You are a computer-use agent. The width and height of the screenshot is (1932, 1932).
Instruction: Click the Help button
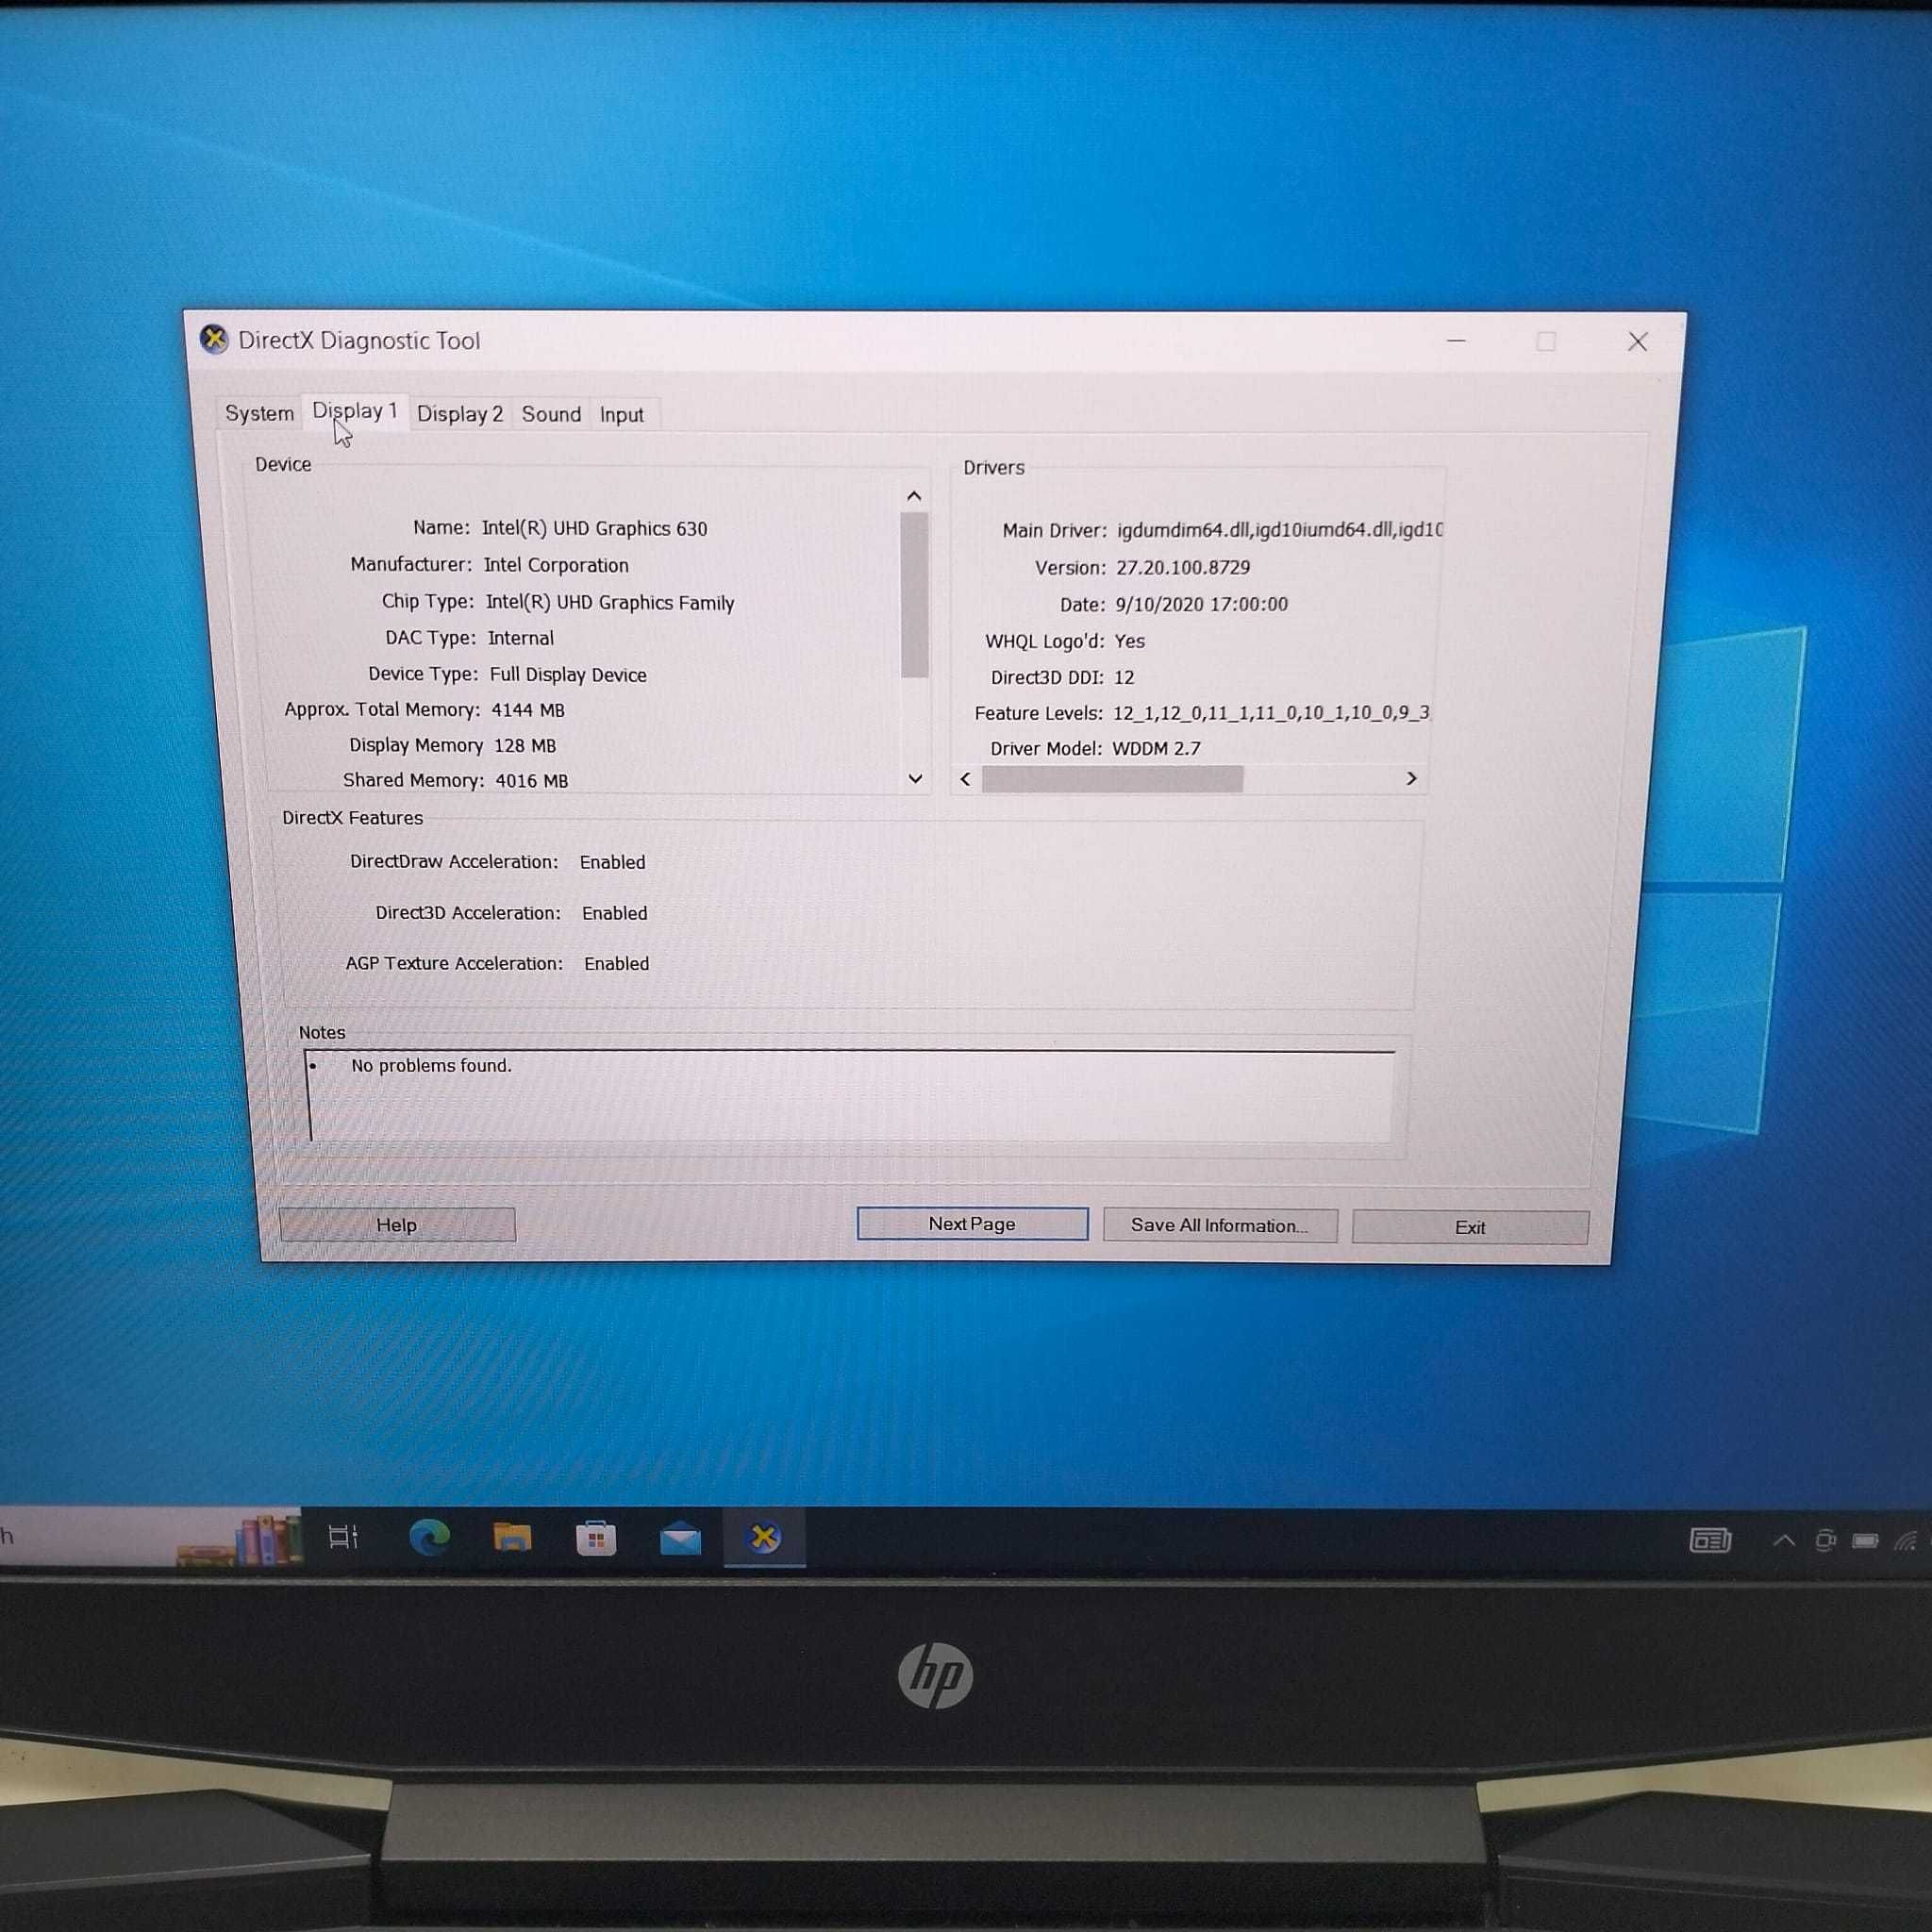tap(397, 1225)
